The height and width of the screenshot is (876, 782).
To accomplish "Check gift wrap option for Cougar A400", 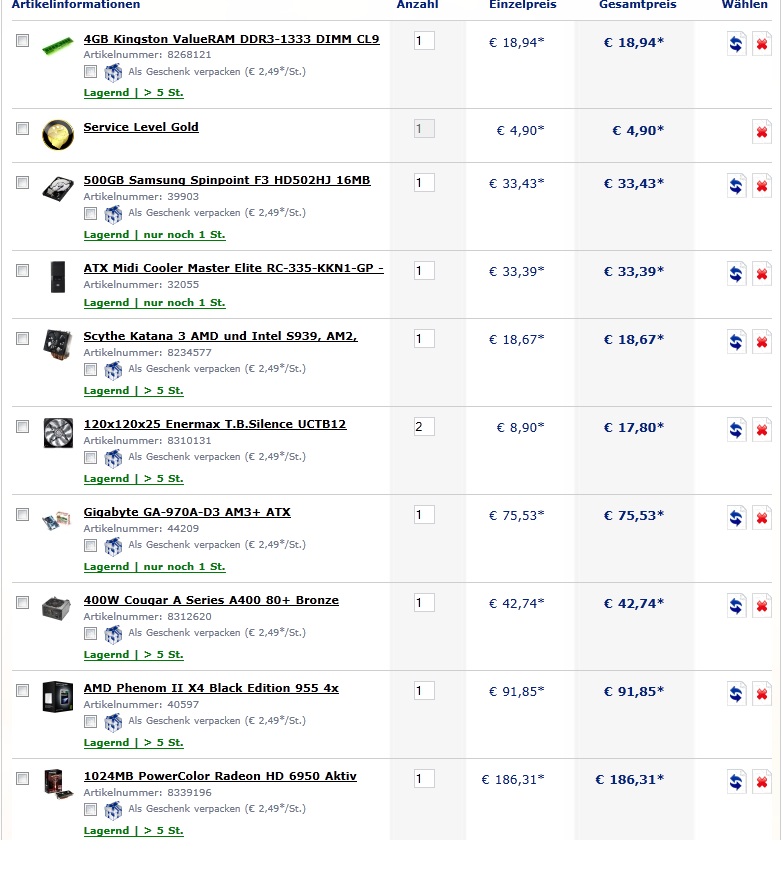I will [x=90, y=634].
